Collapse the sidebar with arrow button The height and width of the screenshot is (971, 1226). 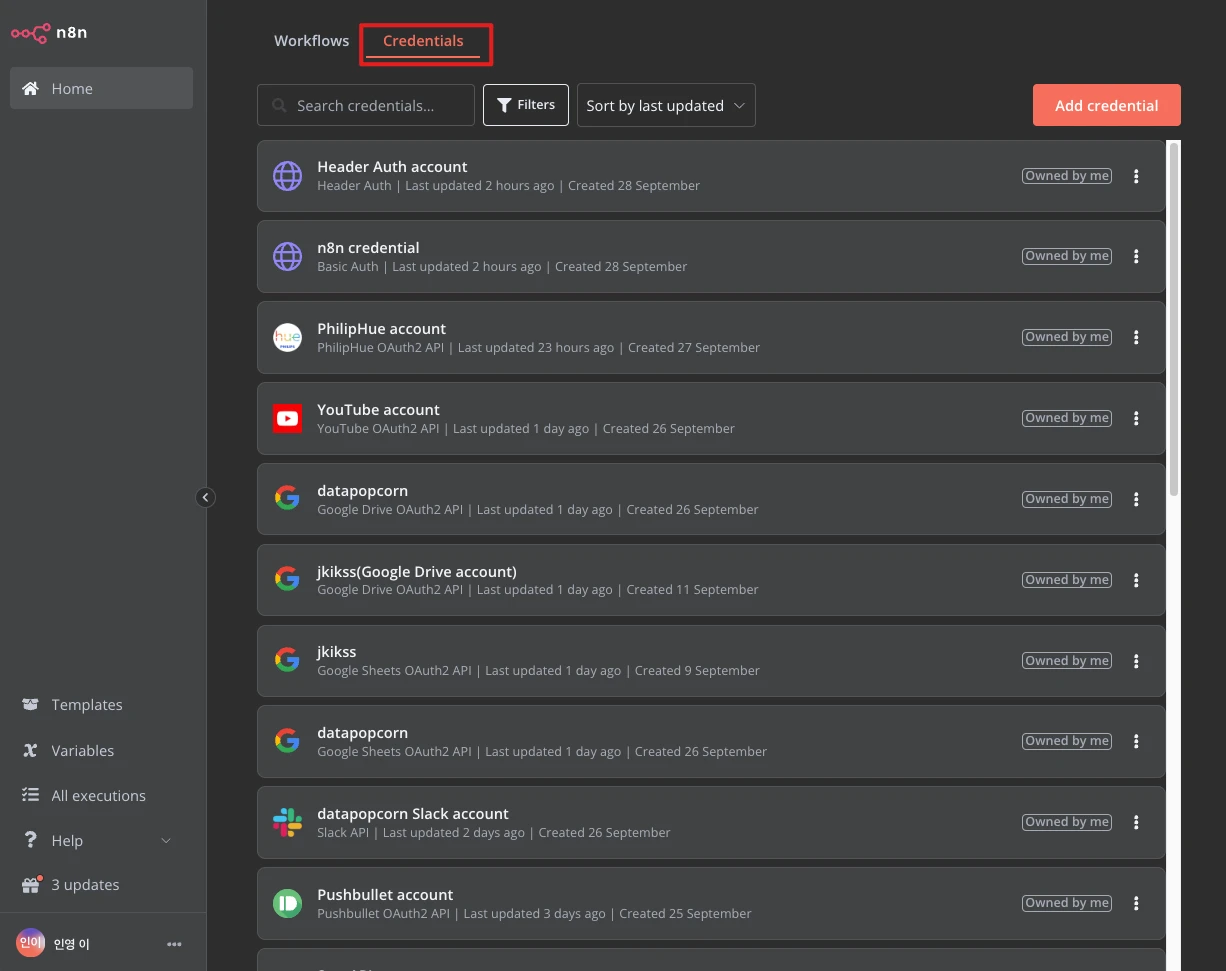pyautogui.click(x=206, y=497)
